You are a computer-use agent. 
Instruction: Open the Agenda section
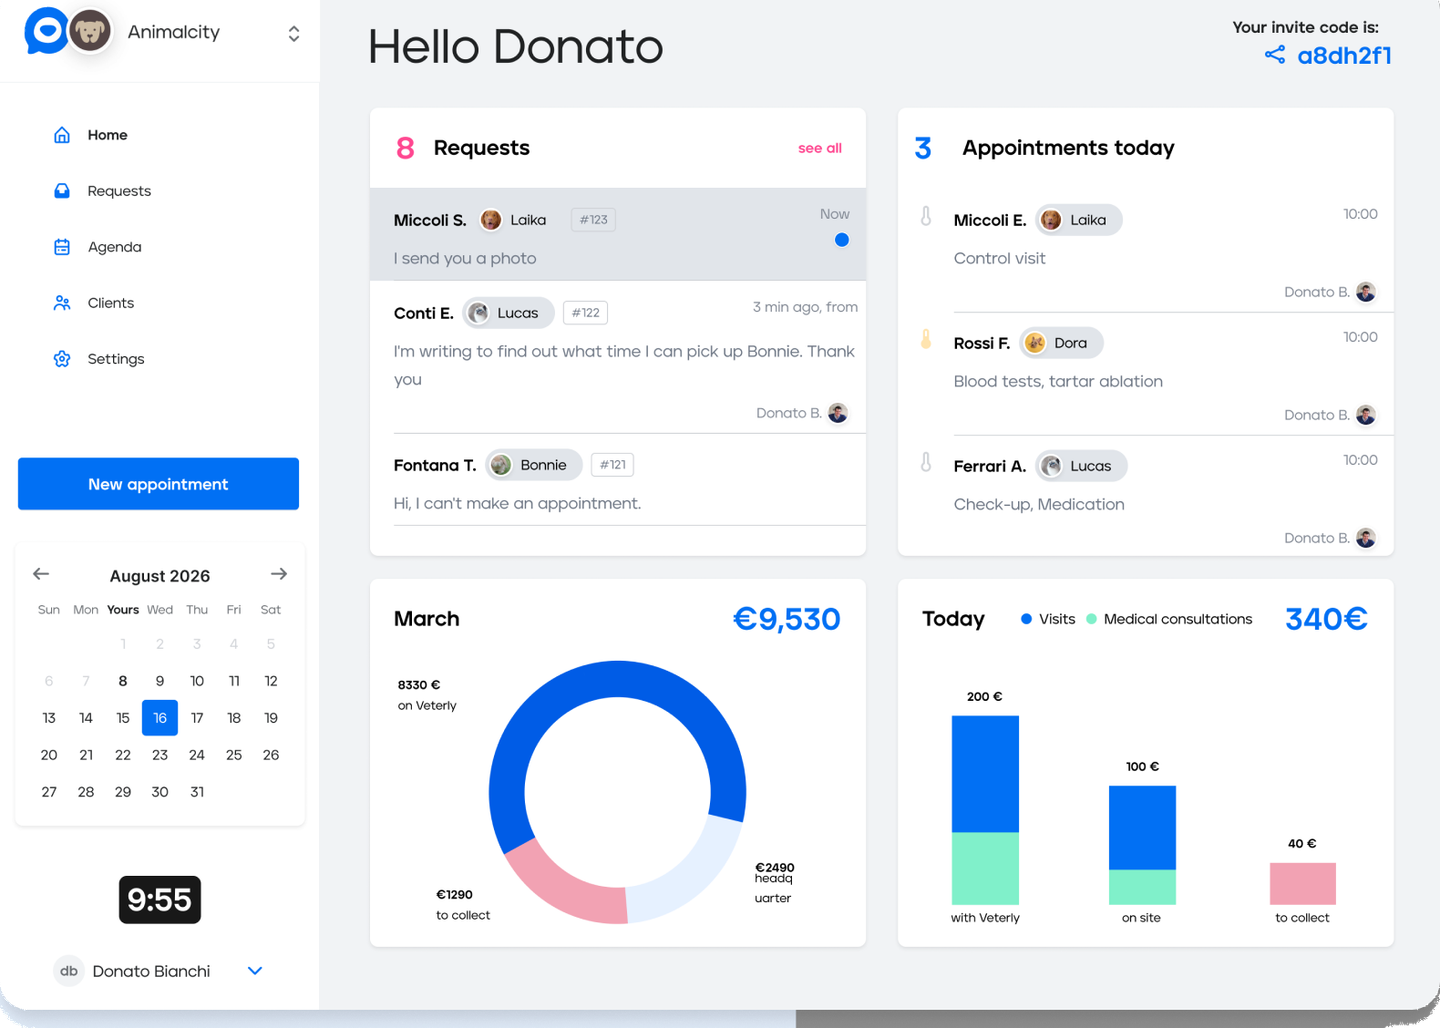point(97,247)
